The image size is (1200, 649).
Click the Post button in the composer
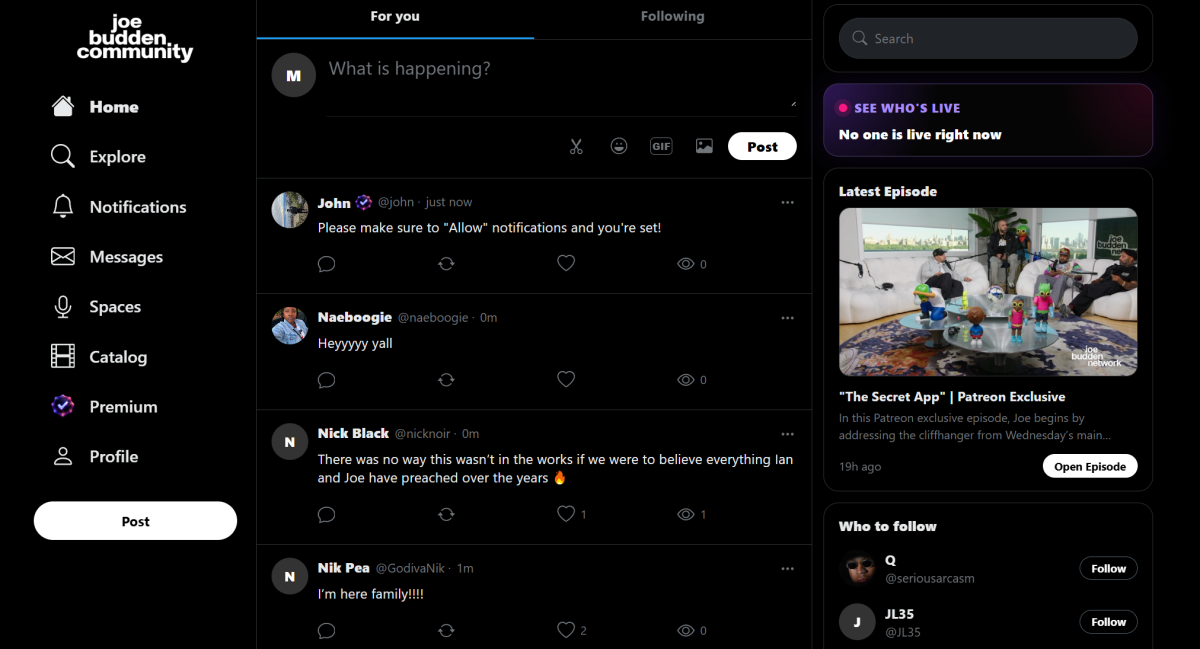(762, 146)
